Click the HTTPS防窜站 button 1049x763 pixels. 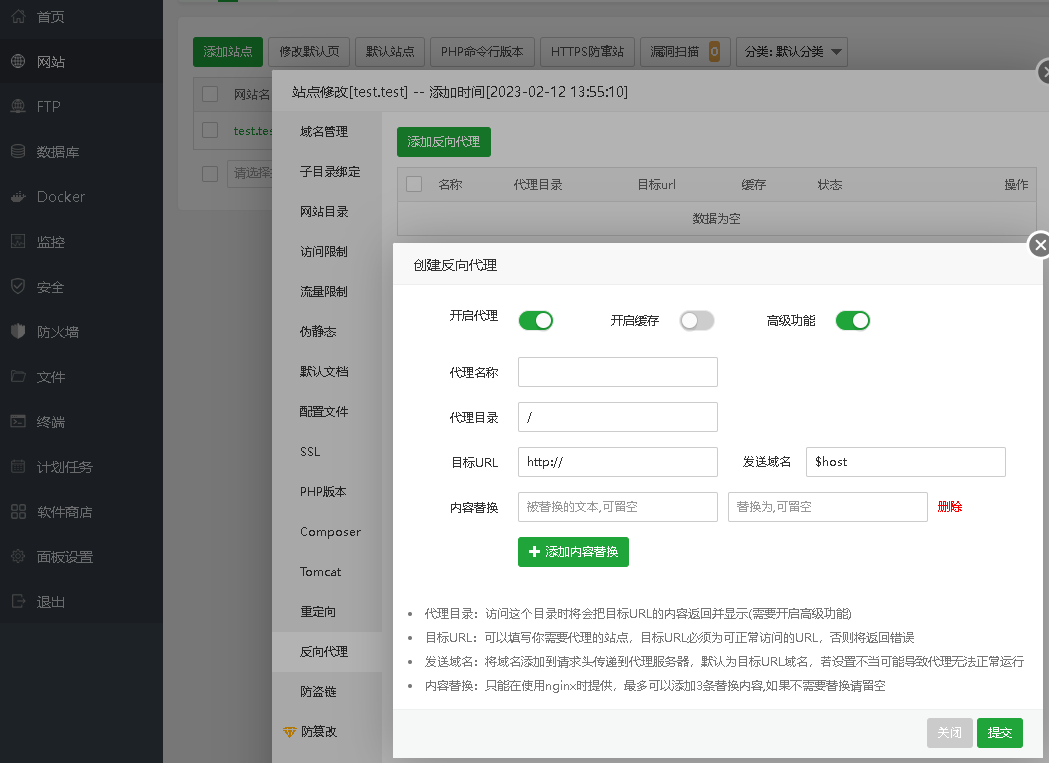point(587,52)
